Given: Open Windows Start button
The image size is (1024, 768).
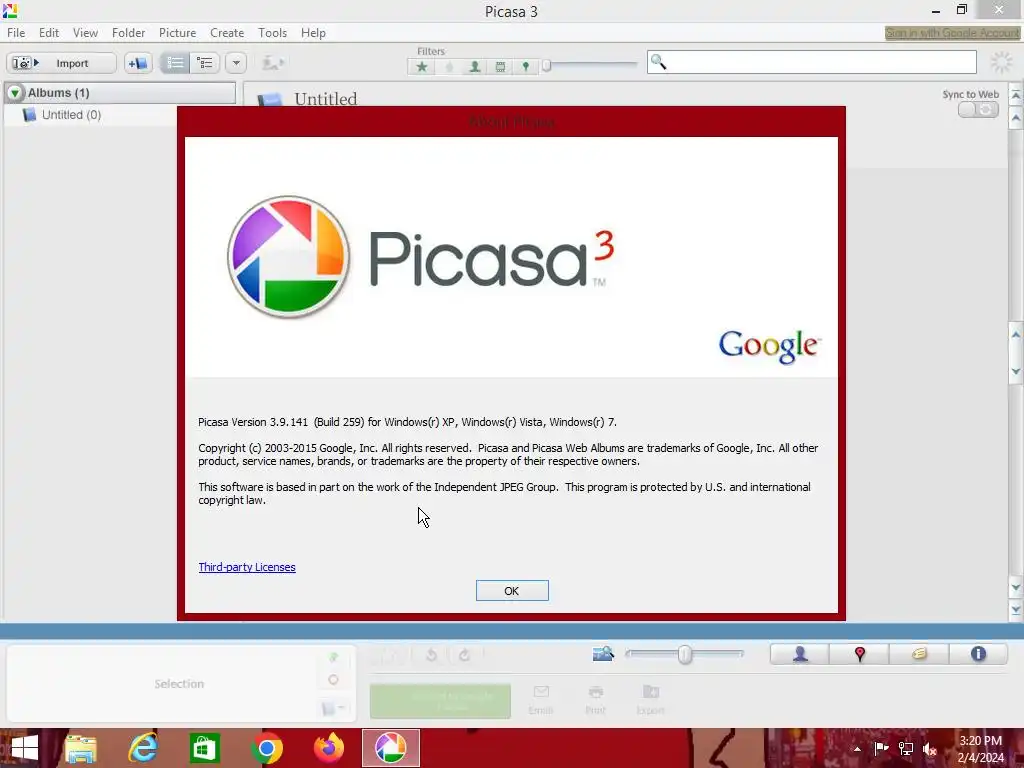Looking at the screenshot, I should (24, 748).
